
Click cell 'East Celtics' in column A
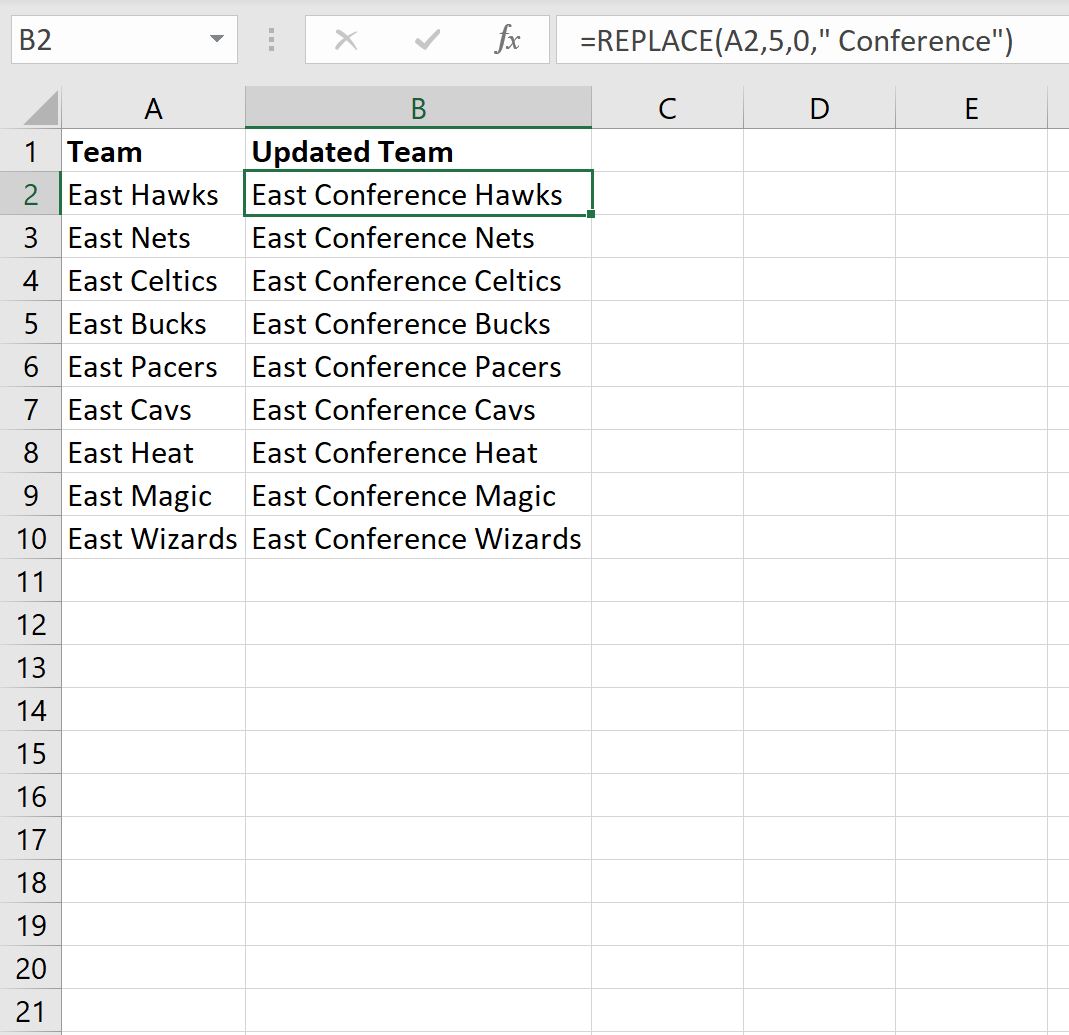click(x=153, y=280)
